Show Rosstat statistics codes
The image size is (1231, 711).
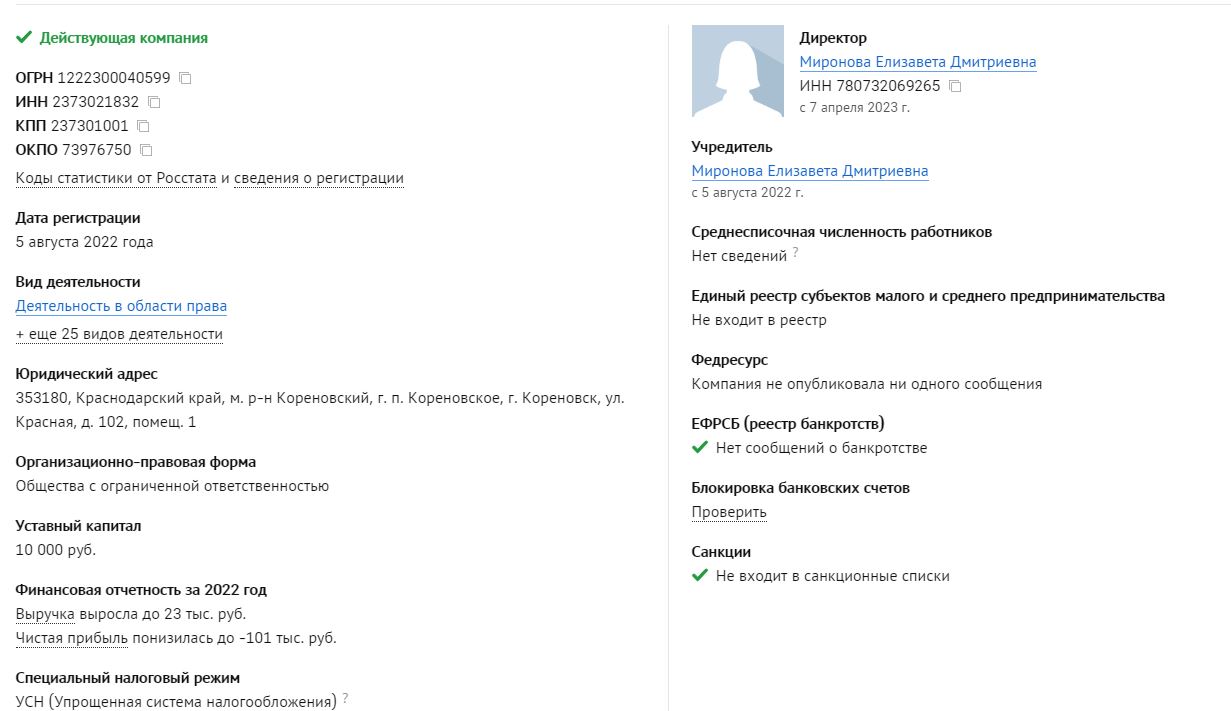(116, 178)
